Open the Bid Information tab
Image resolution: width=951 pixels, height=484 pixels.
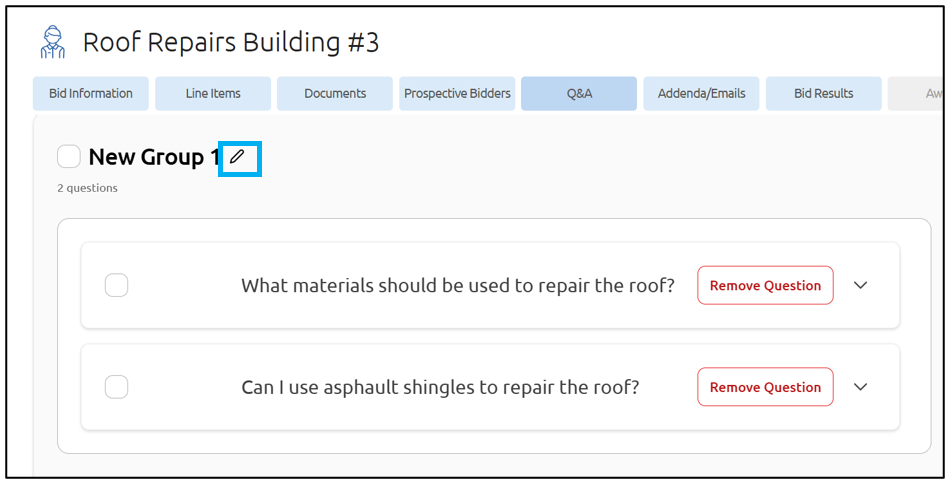pos(91,94)
